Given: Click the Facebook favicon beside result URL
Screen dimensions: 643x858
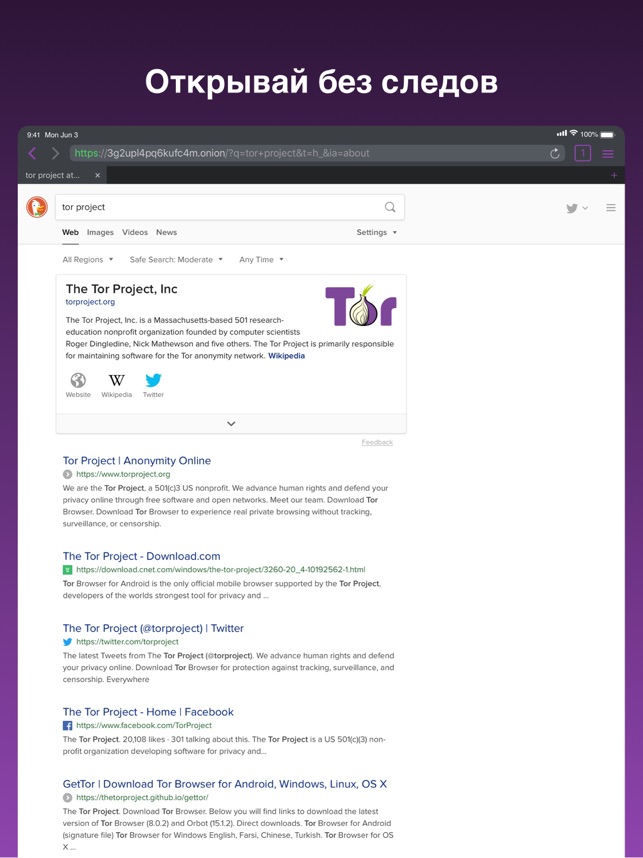Looking at the screenshot, I should pyautogui.click(x=67, y=726).
